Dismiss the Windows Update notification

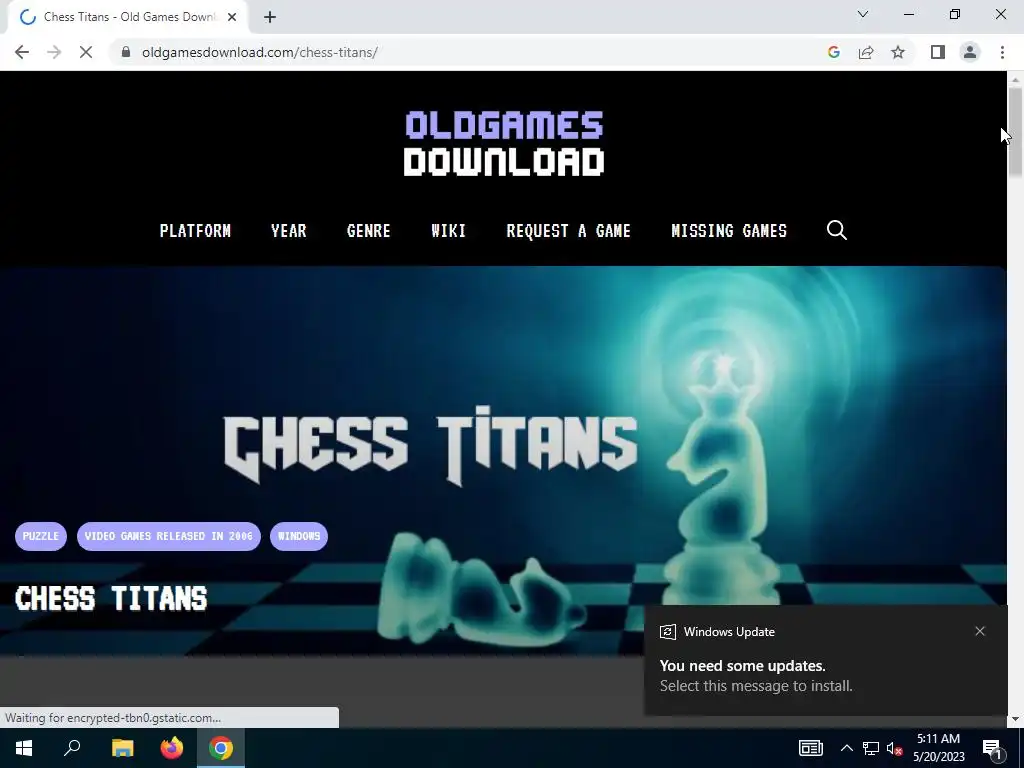pyautogui.click(x=980, y=631)
